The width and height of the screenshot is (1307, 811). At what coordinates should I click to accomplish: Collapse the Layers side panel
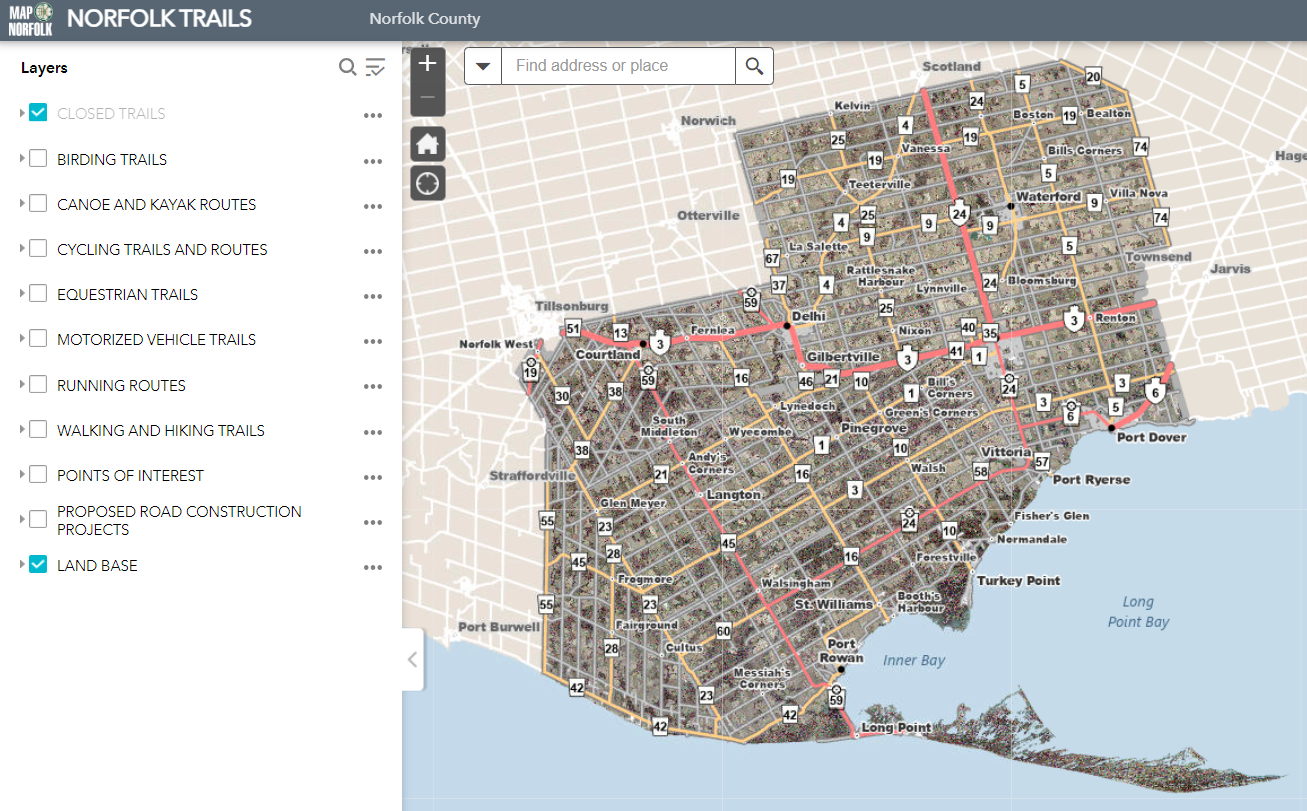pos(412,659)
